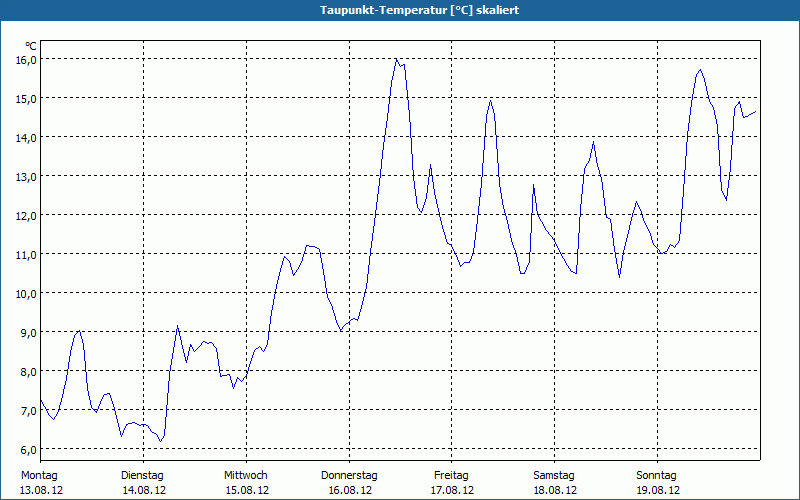Click the '15.08.12' date label

pos(247,490)
